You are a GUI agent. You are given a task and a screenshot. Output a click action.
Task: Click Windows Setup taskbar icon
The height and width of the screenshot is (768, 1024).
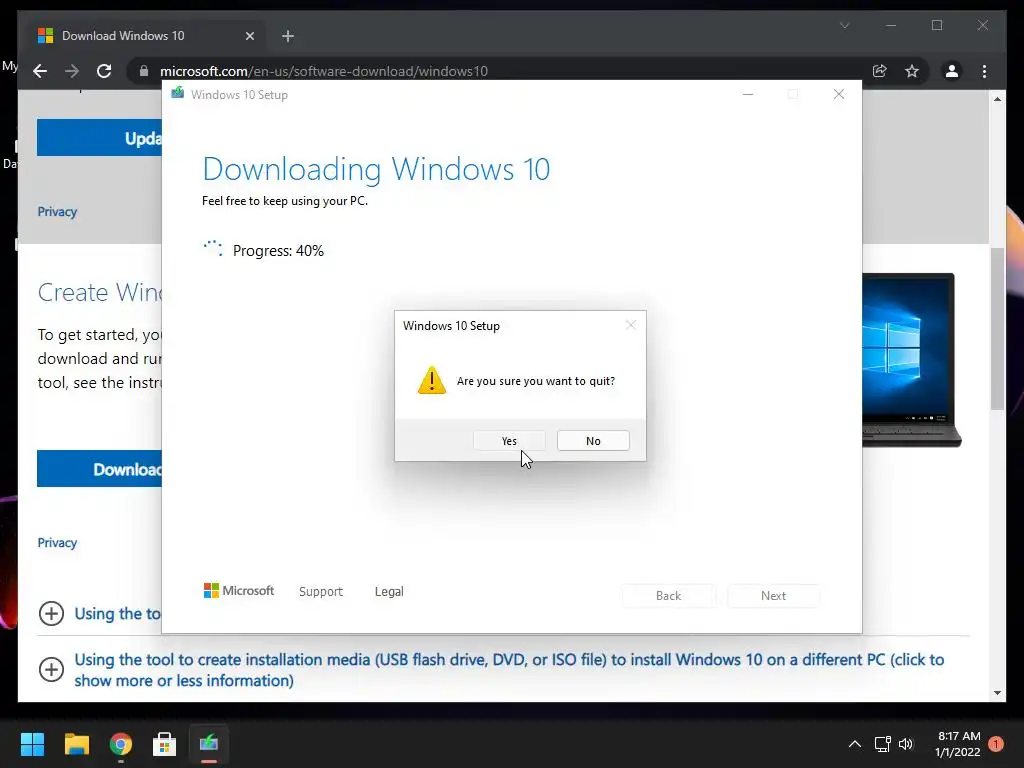pos(209,744)
